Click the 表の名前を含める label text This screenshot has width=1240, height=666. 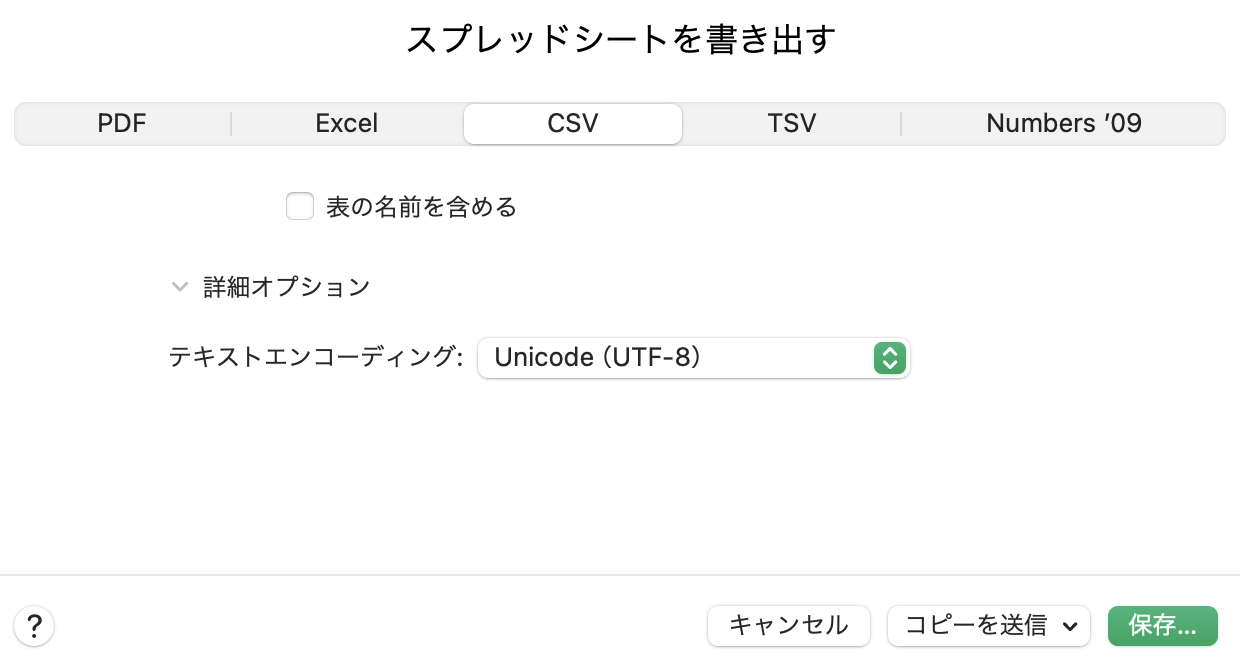421,207
